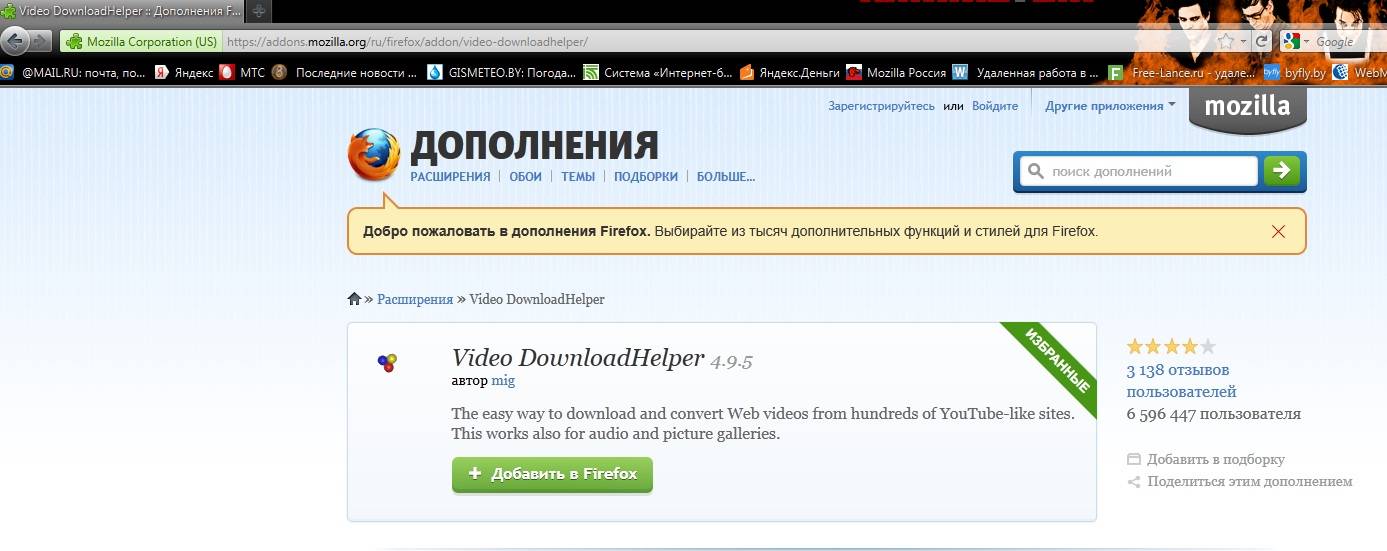Open the Система «Интернет-б... bookmark
Image resolution: width=1387 pixels, height=551 pixels.
tap(658, 73)
